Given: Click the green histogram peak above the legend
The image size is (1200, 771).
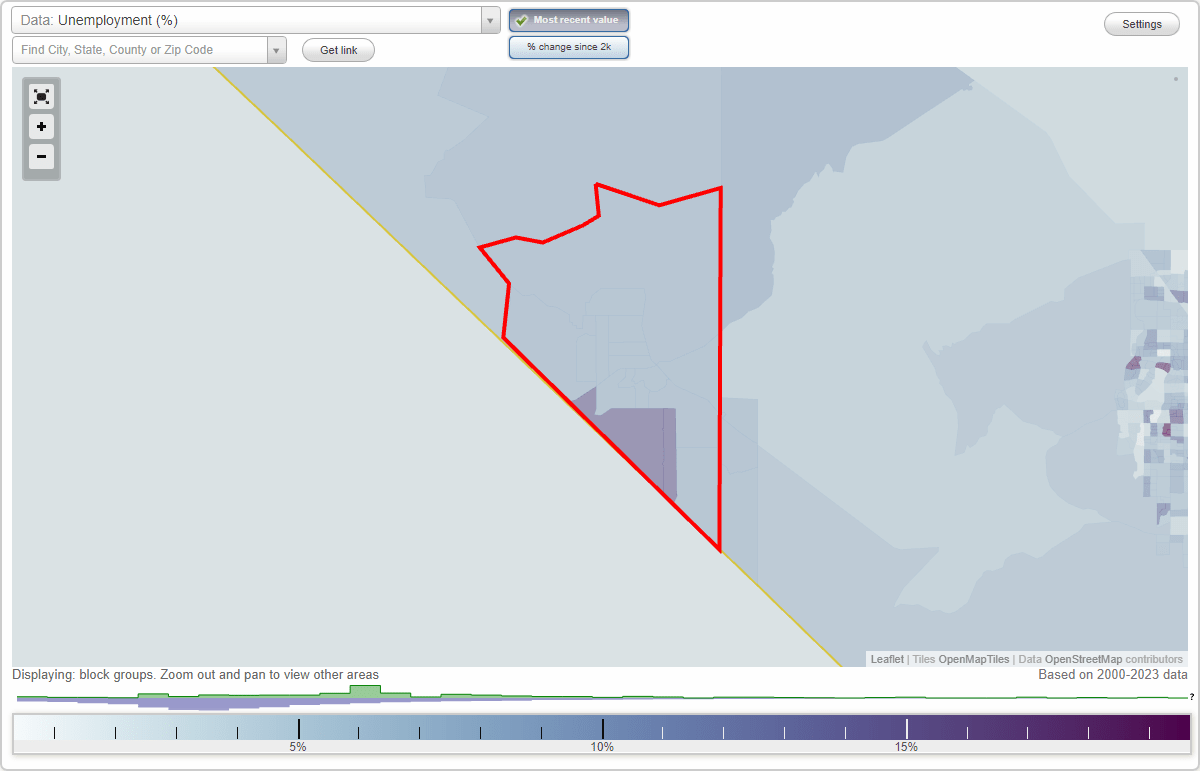Looking at the screenshot, I should pos(365,691).
